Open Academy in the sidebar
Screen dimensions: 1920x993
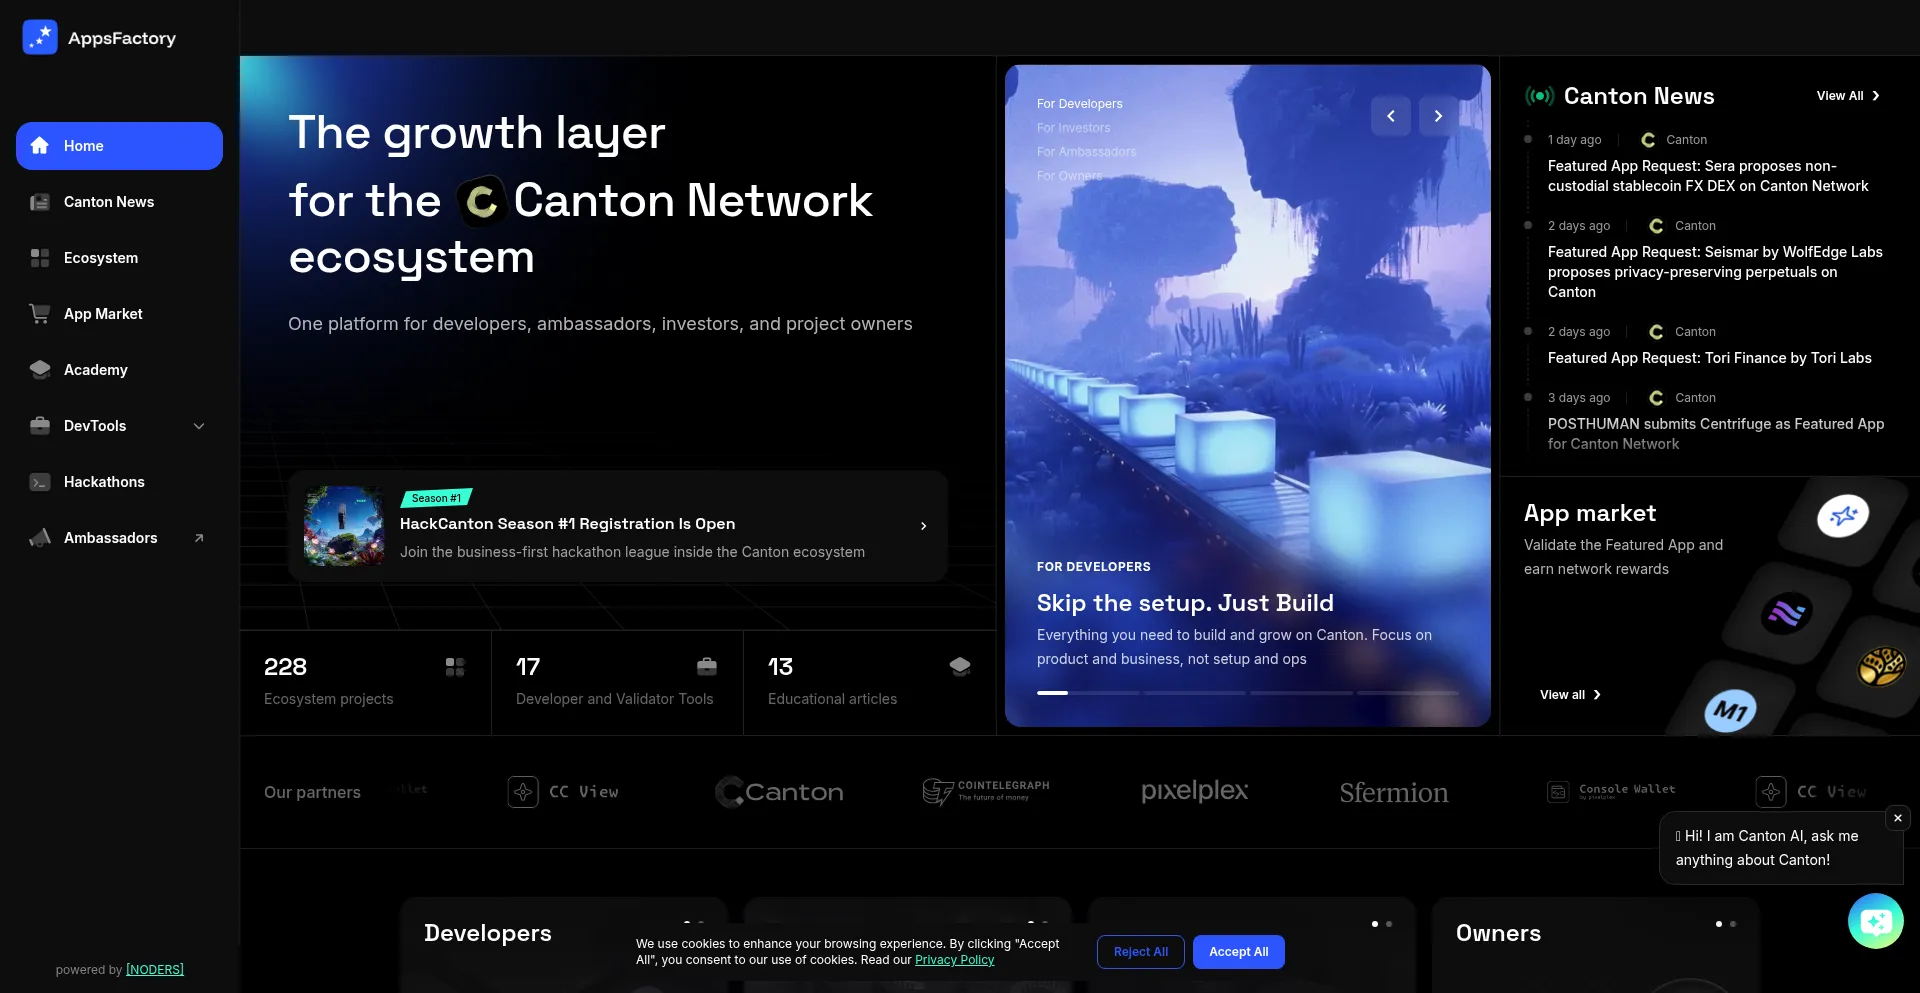click(119, 370)
